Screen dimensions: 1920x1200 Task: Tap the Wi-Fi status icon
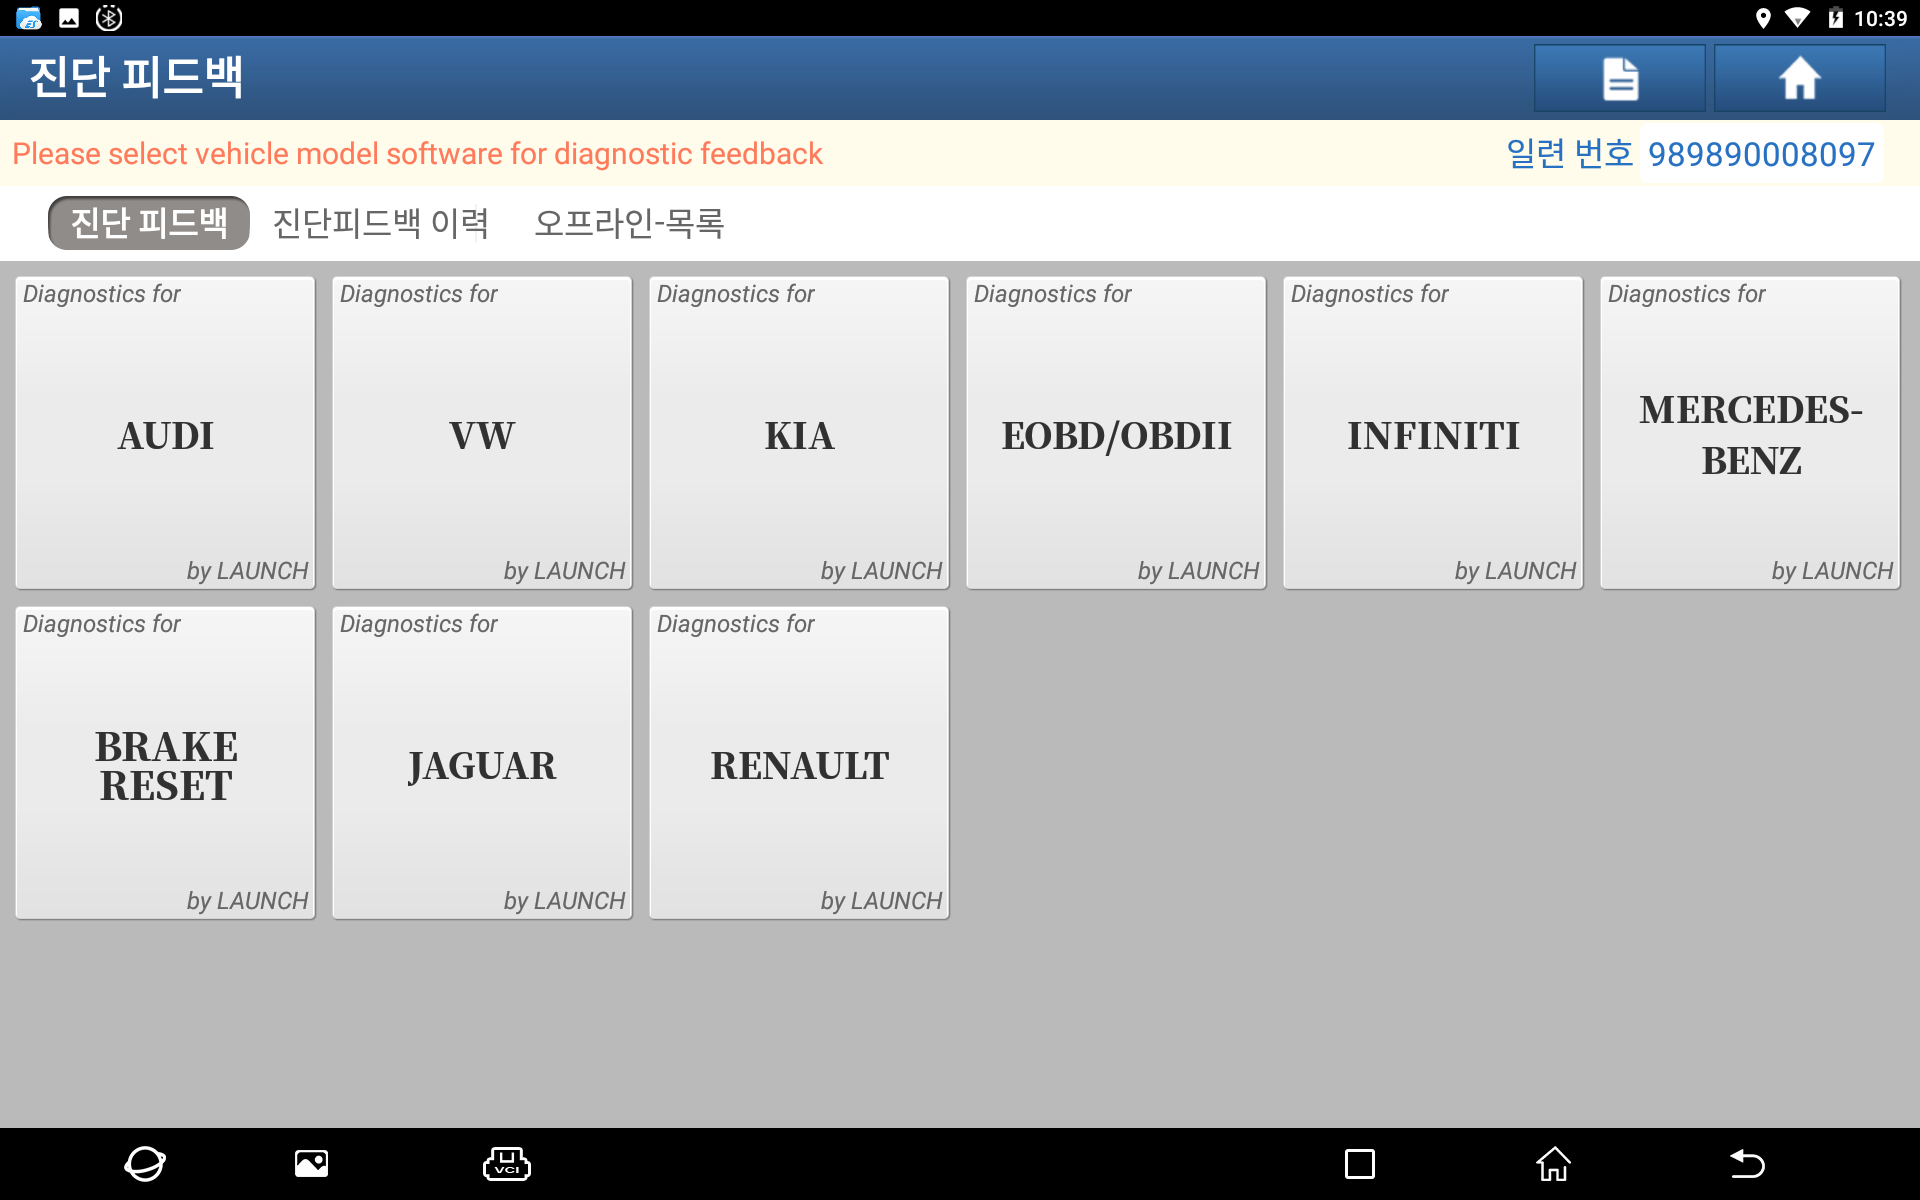point(1797,18)
